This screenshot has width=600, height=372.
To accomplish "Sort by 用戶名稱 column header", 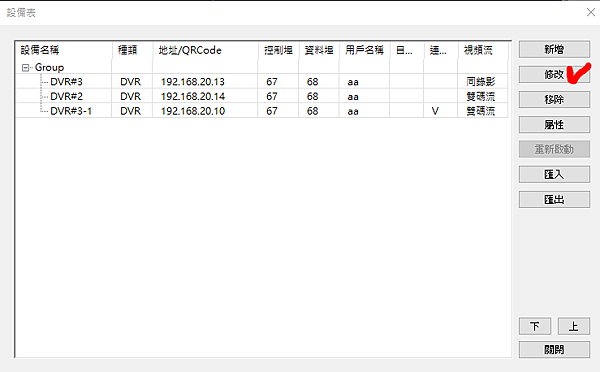I will [365, 50].
